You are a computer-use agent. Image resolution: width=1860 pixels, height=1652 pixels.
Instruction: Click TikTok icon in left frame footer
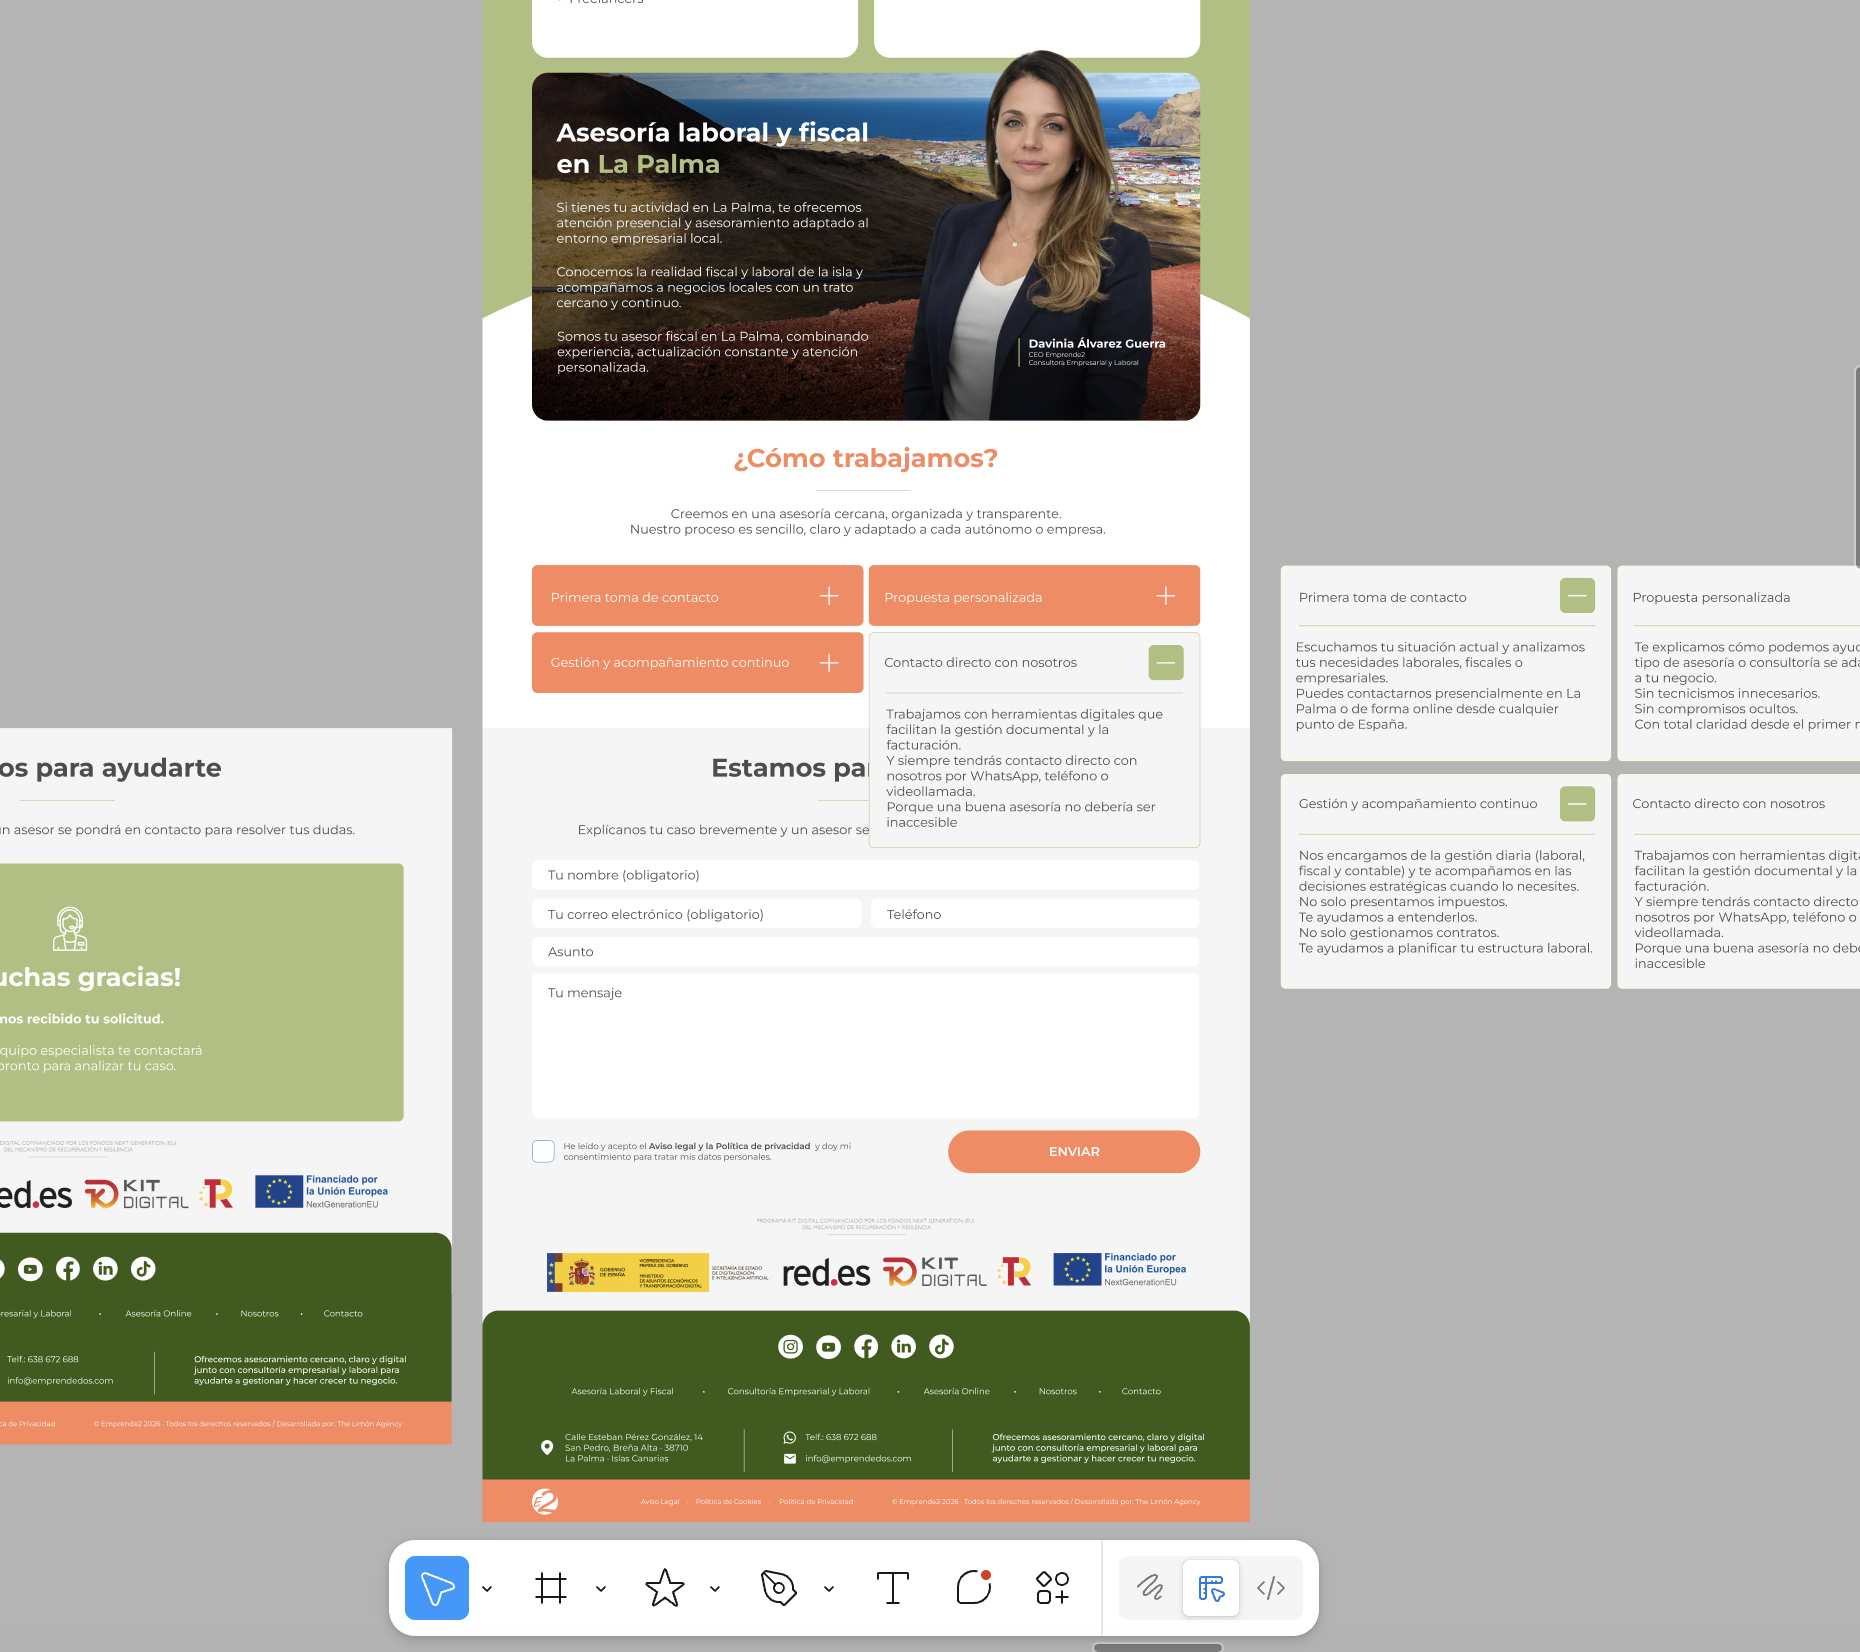pos(143,1269)
